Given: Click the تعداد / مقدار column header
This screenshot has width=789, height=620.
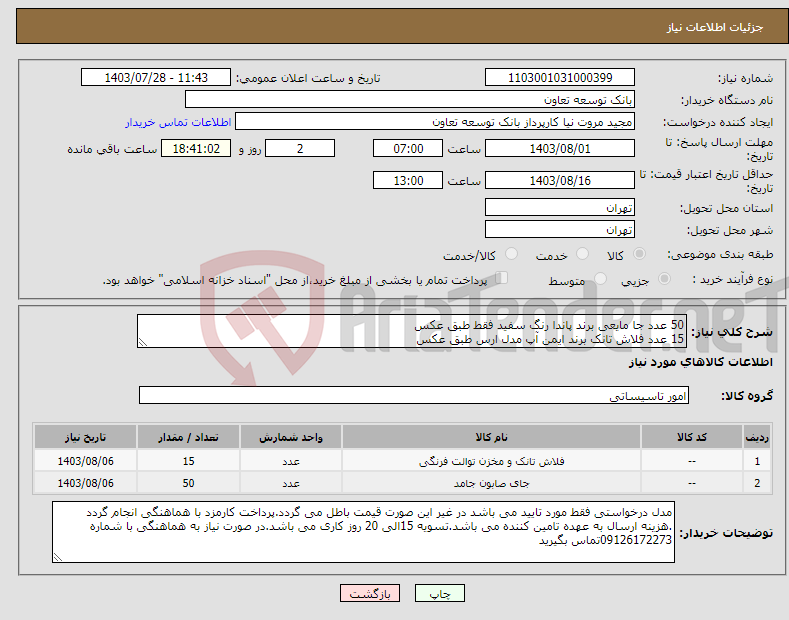Looking at the screenshot, I should pos(188,437).
